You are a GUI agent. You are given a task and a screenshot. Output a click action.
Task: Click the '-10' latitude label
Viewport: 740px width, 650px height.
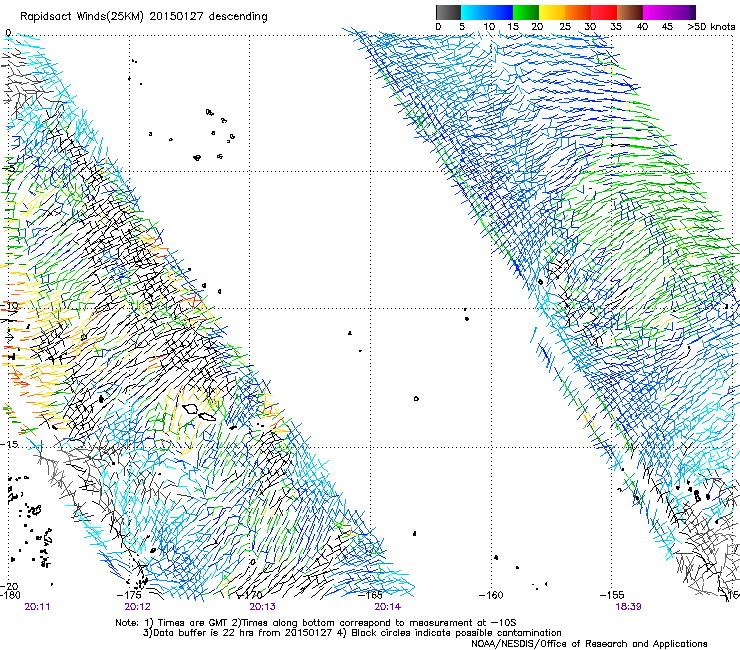pyautogui.click(x=9, y=305)
